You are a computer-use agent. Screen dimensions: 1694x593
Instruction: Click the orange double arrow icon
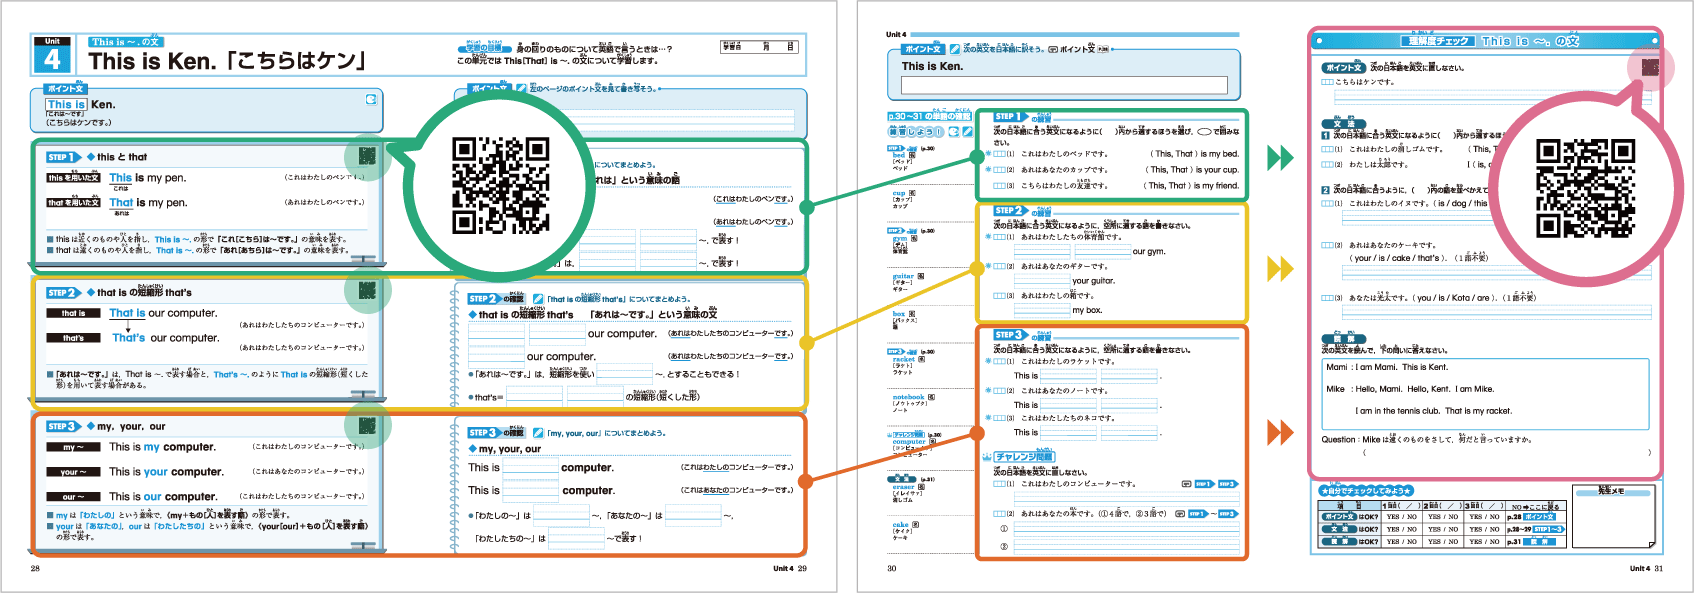click(1280, 432)
